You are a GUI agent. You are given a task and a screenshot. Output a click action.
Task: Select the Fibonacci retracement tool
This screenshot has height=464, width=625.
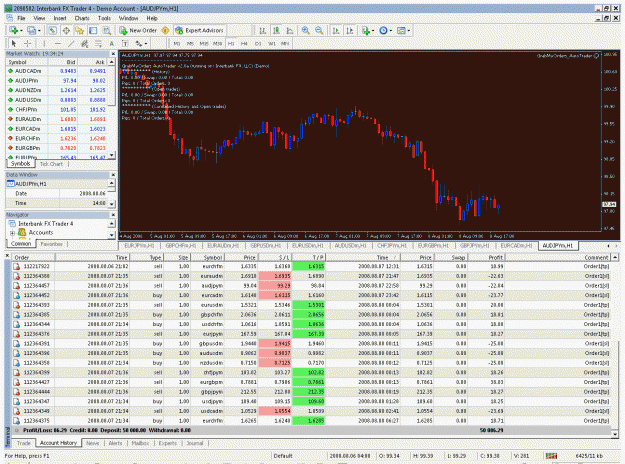(98, 43)
